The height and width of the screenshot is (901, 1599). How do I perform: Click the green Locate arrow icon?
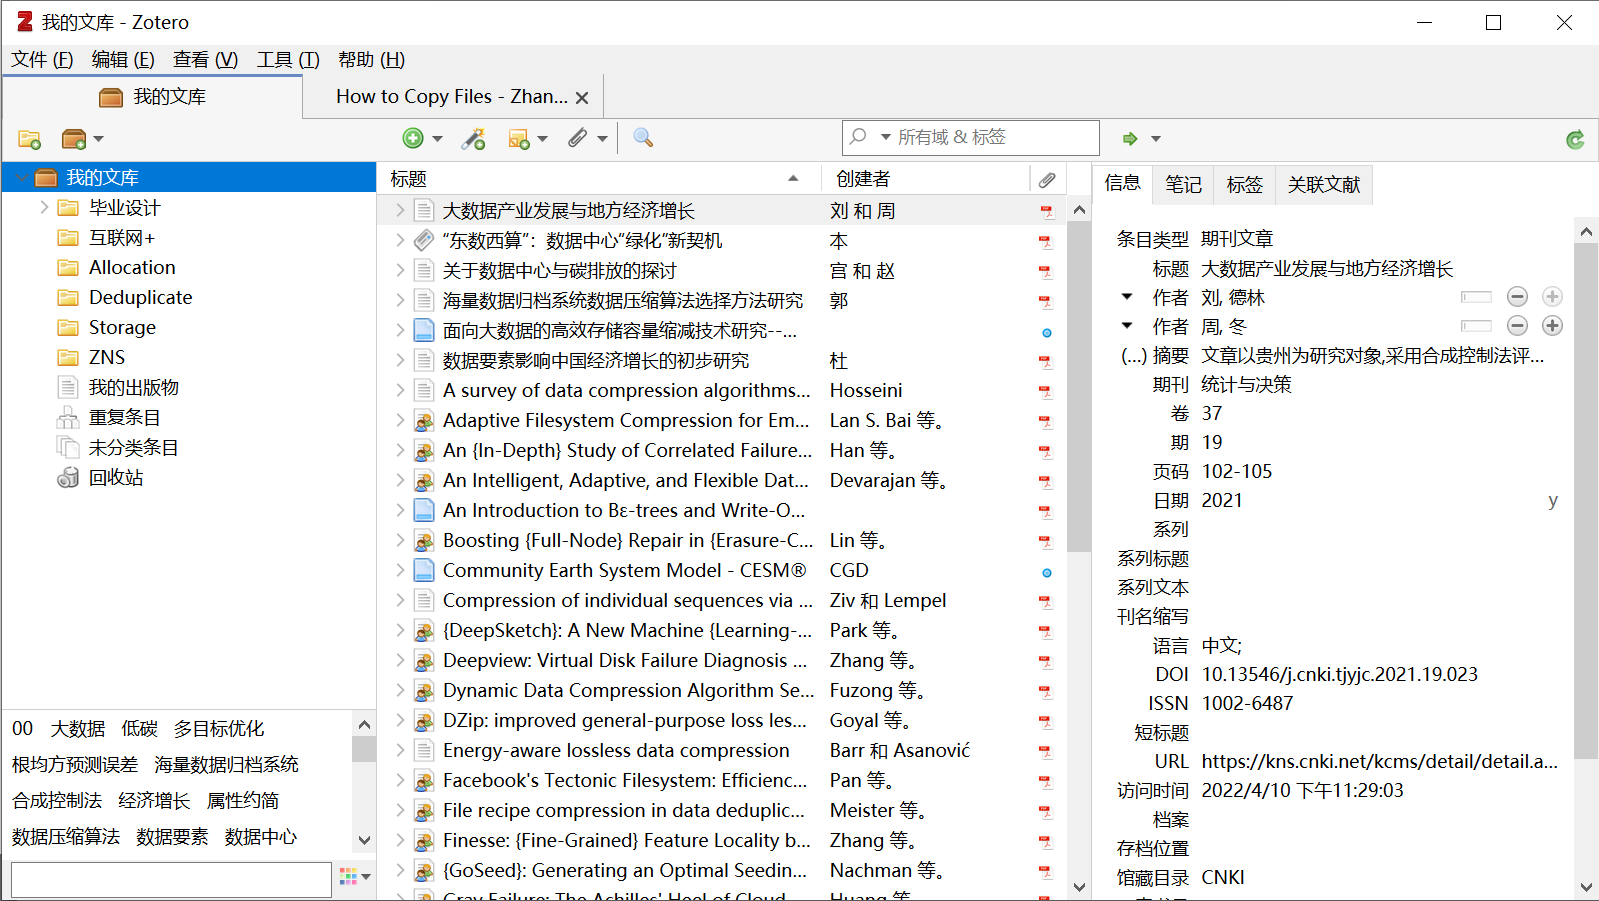[x=1130, y=139]
